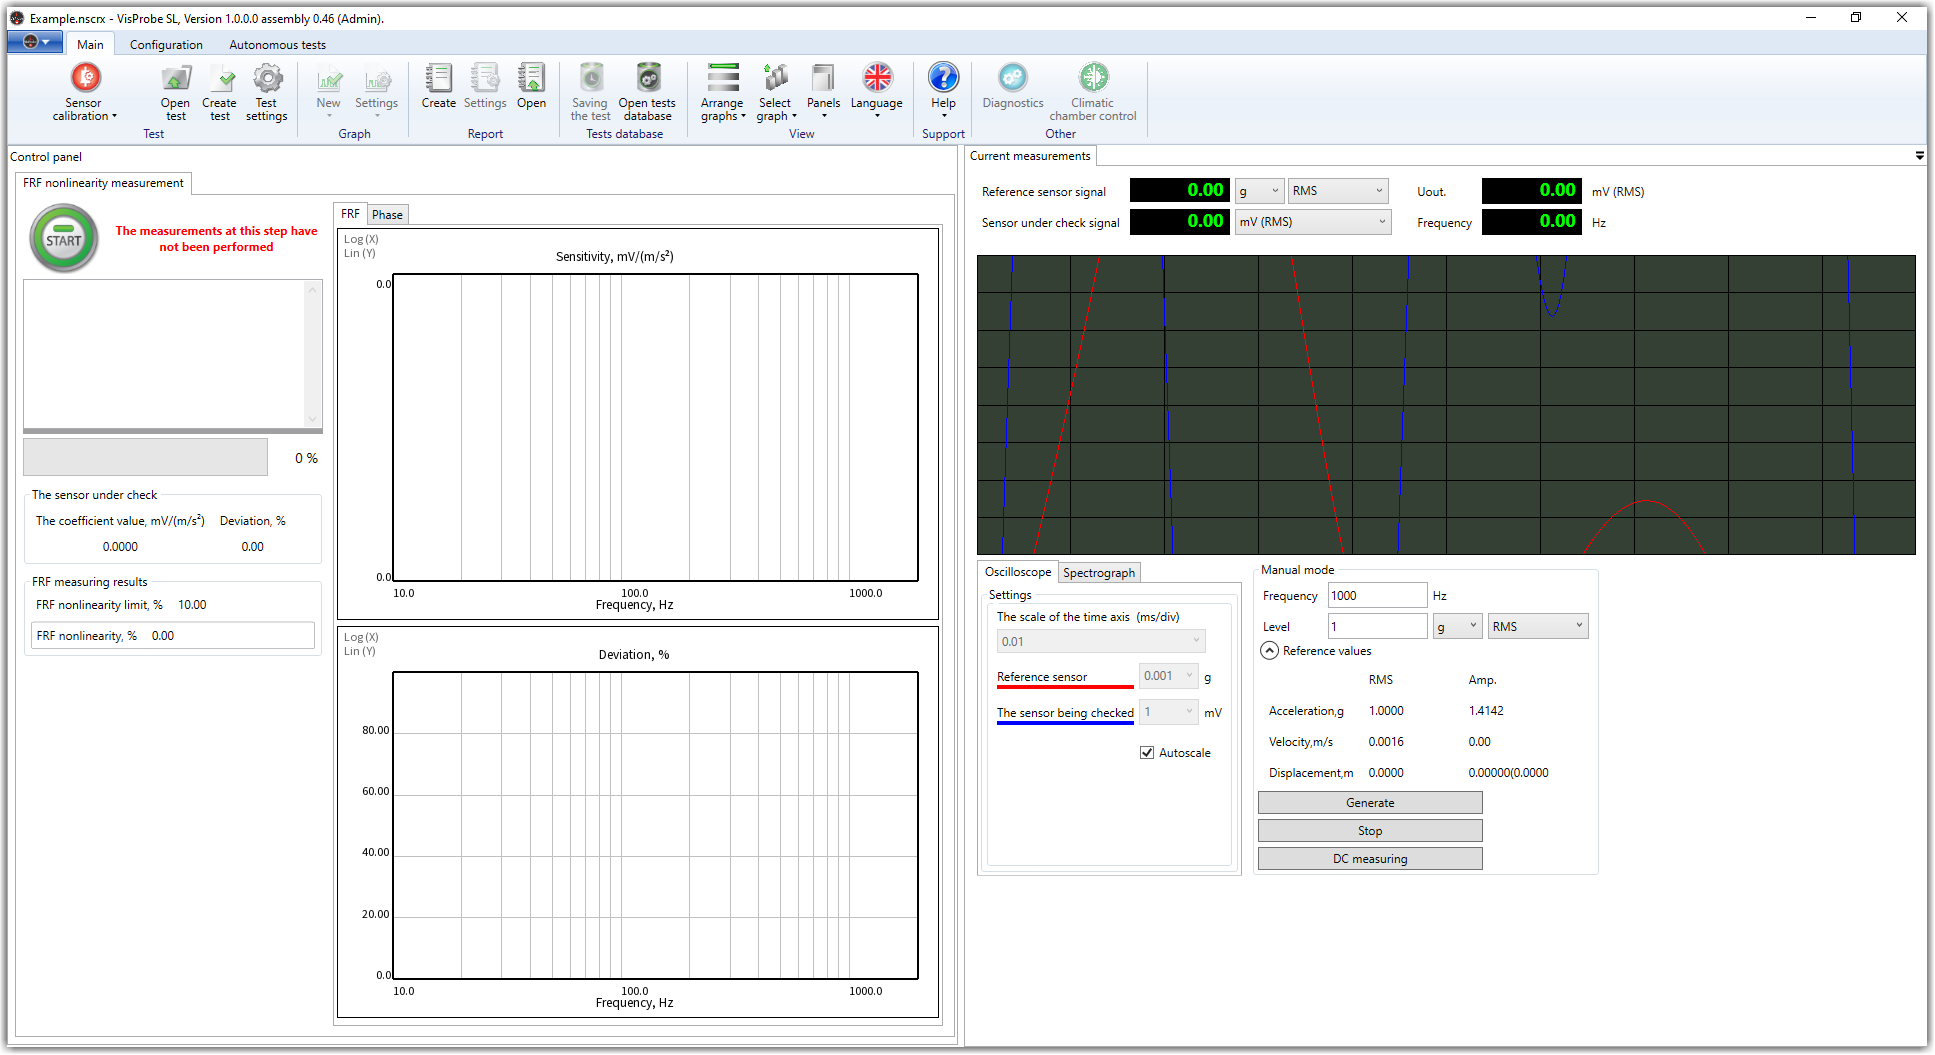Open the reference sensor RMS dropdown
Screen dimensions: 1935x1055
(x=1337, y=191)
